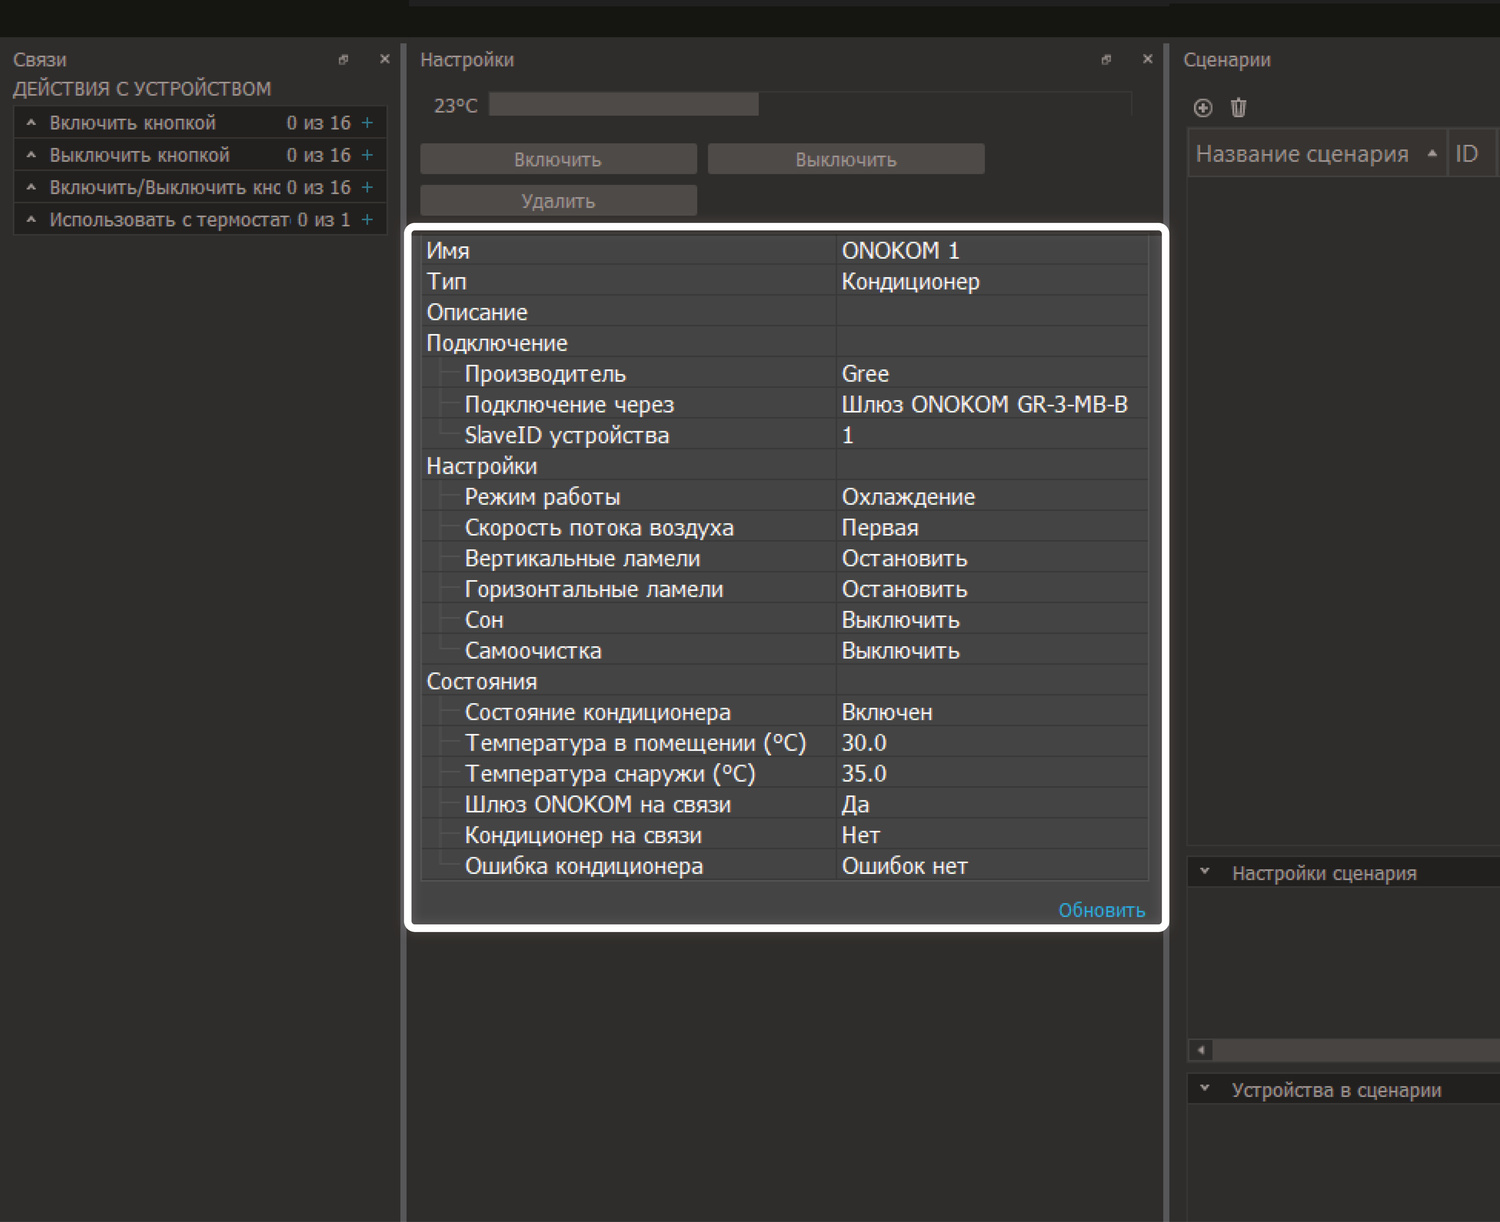
Task: Click the add scenario plus icon
Action: (1203, 108)
